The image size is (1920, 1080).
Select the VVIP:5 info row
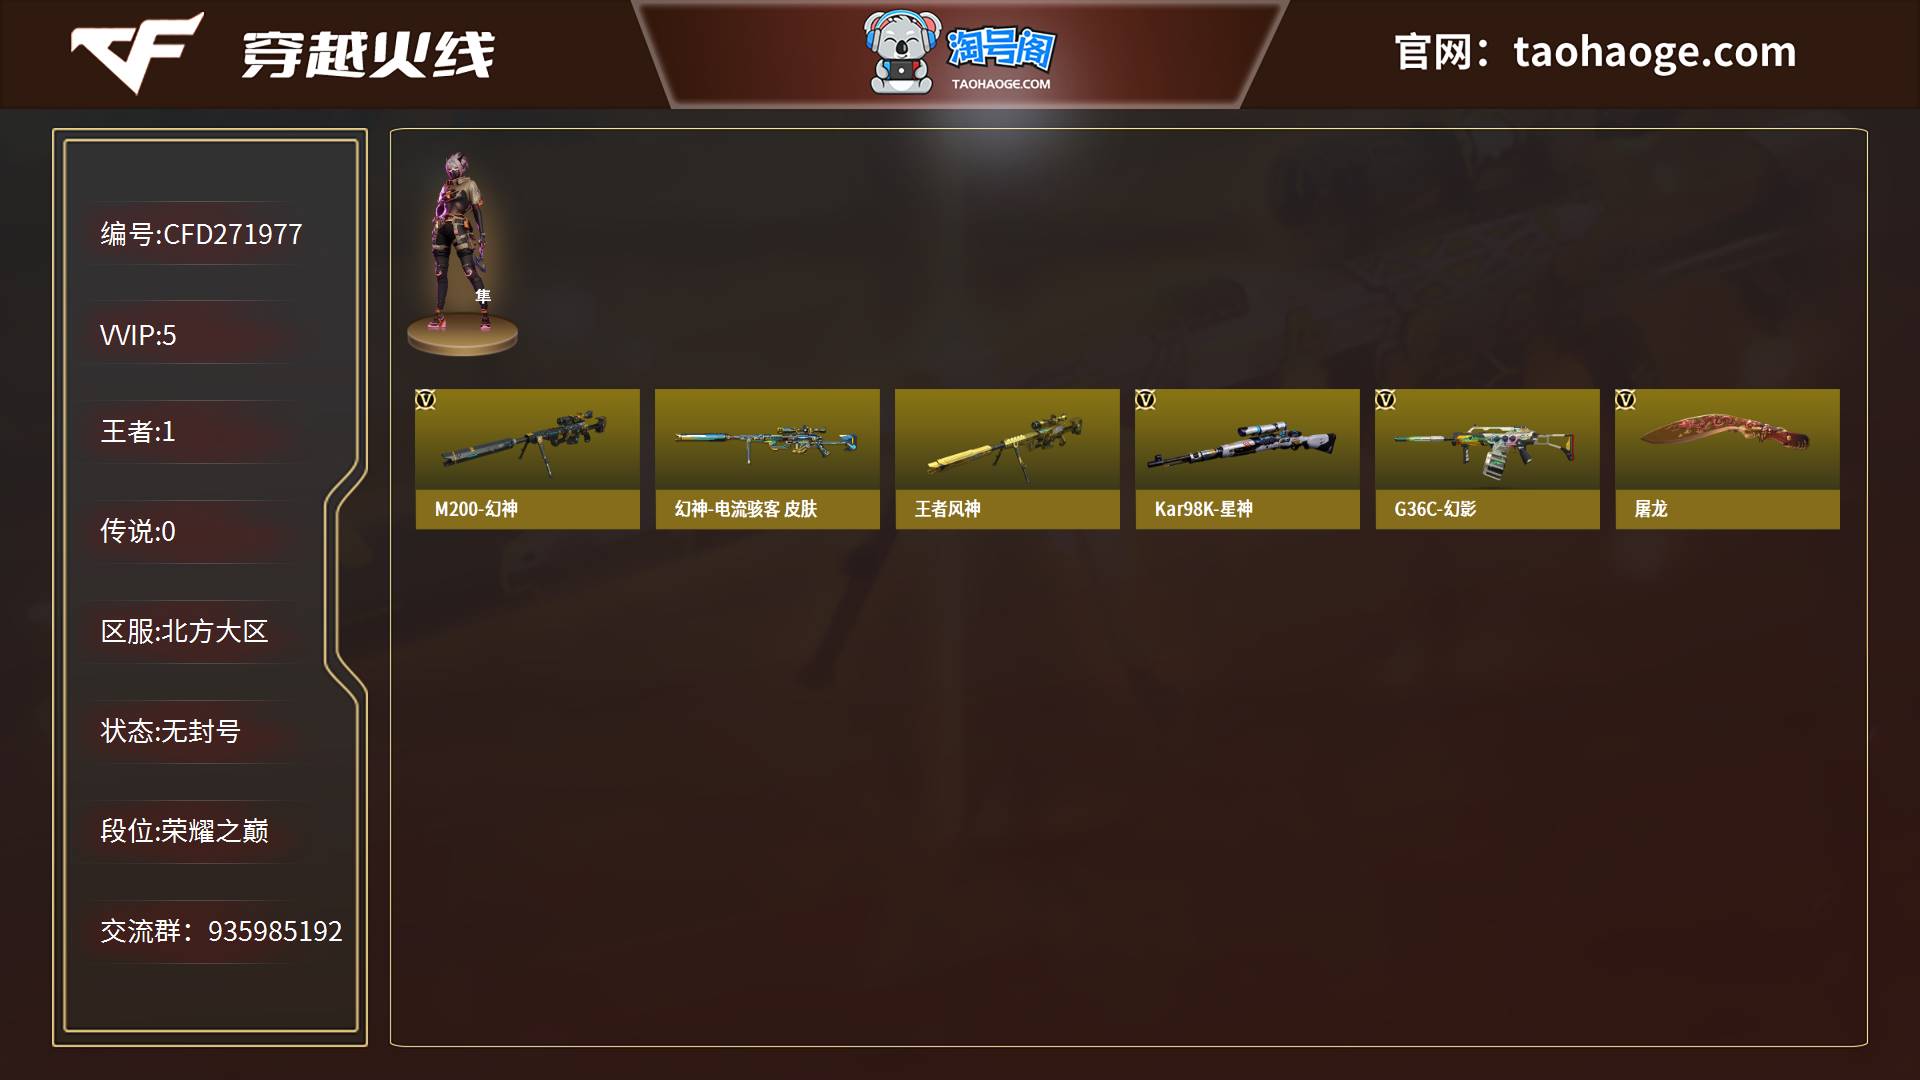tap(138, 335)
